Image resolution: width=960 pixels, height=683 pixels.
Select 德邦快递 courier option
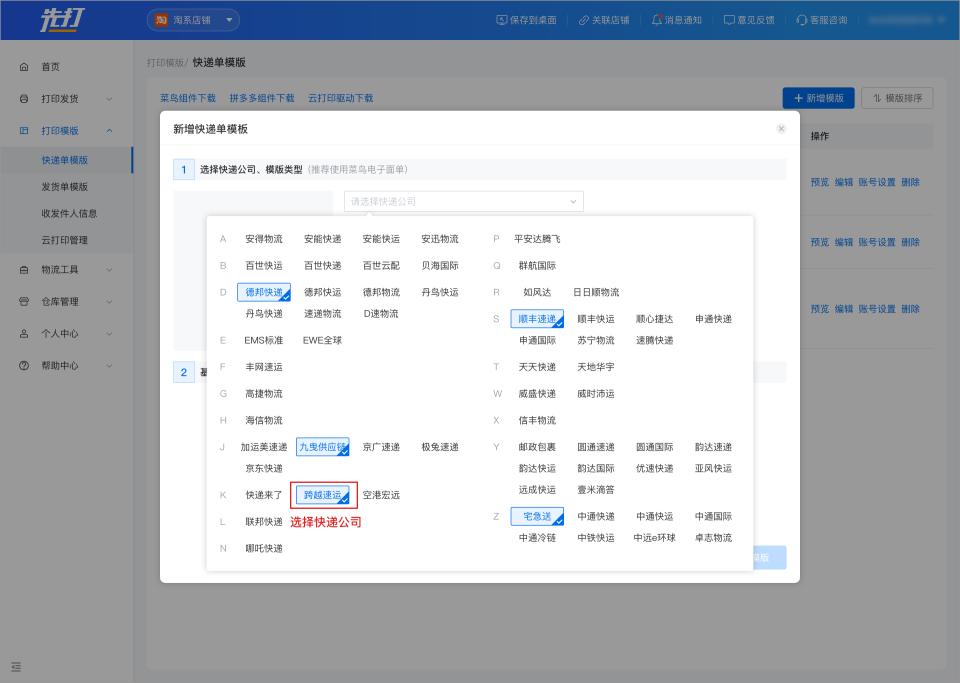click(x=264, y=292)
